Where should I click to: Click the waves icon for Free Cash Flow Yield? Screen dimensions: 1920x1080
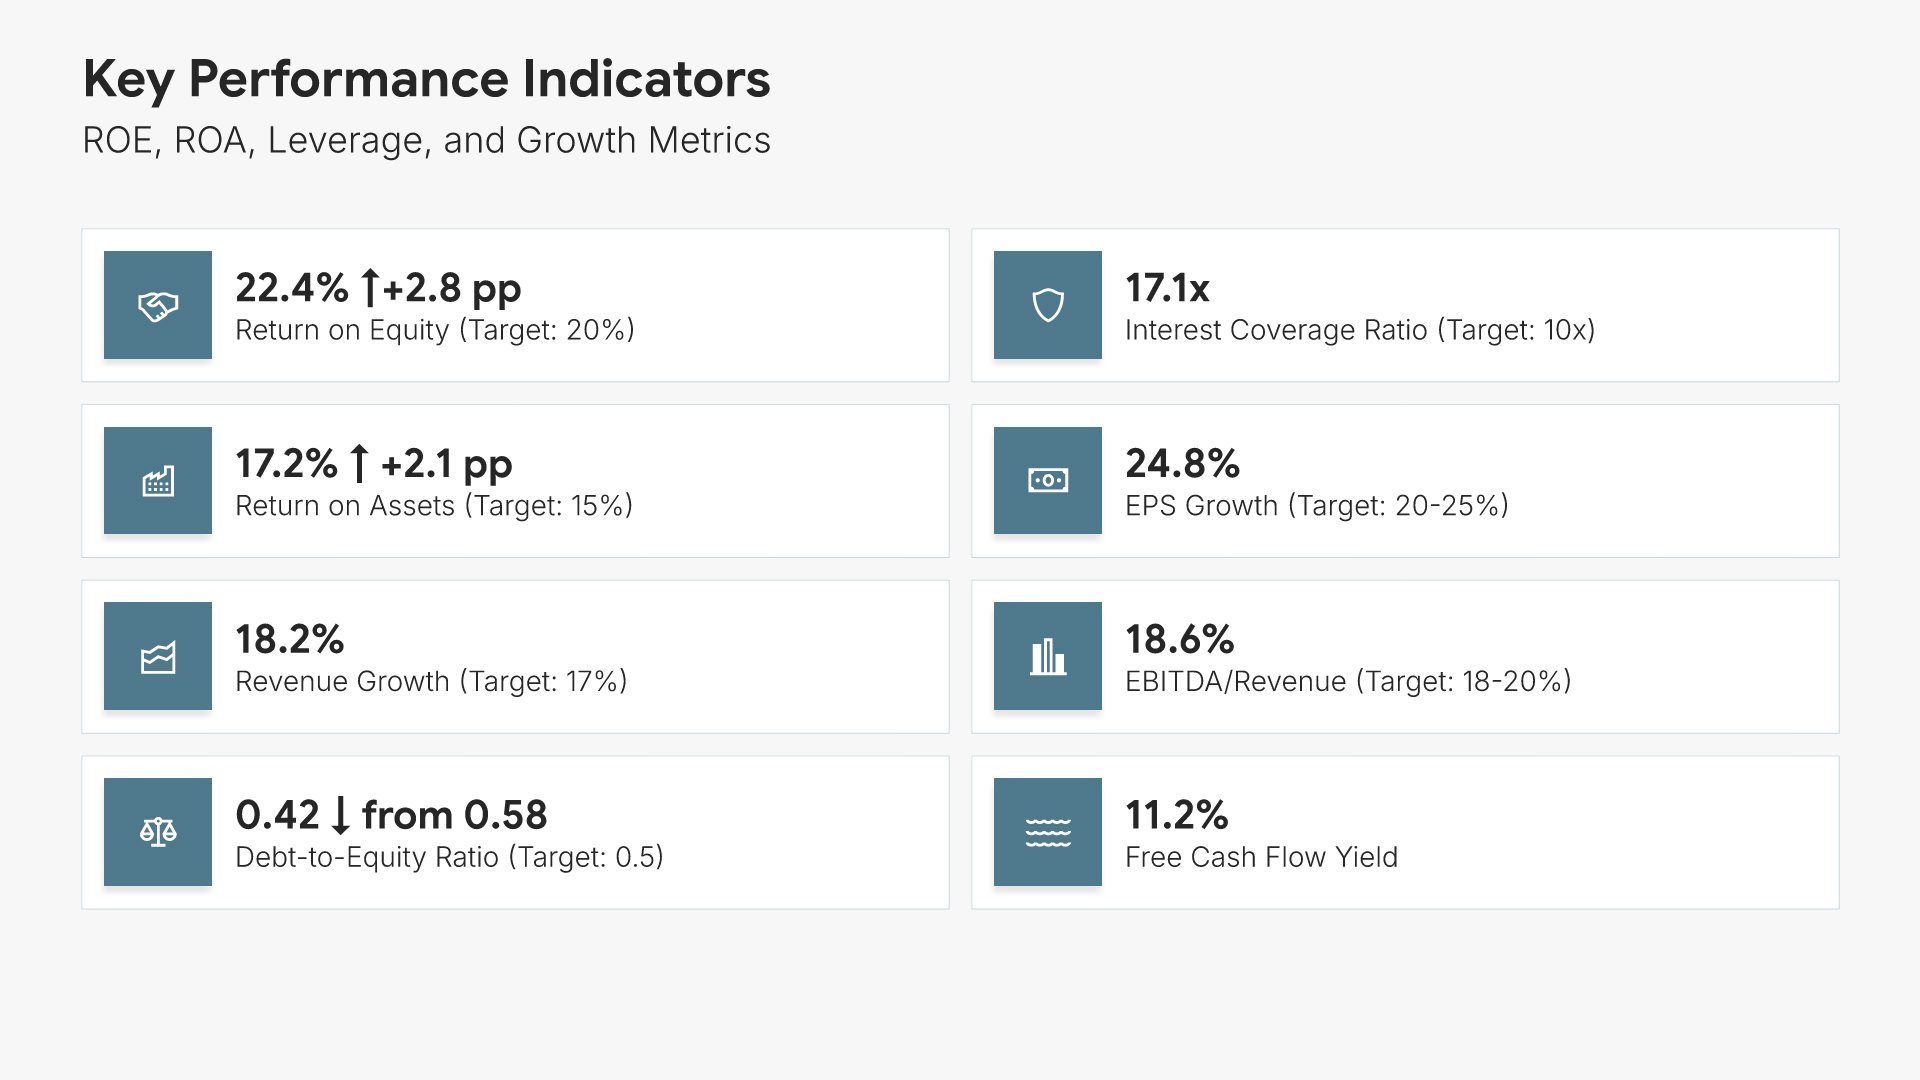click(1048, 832)
